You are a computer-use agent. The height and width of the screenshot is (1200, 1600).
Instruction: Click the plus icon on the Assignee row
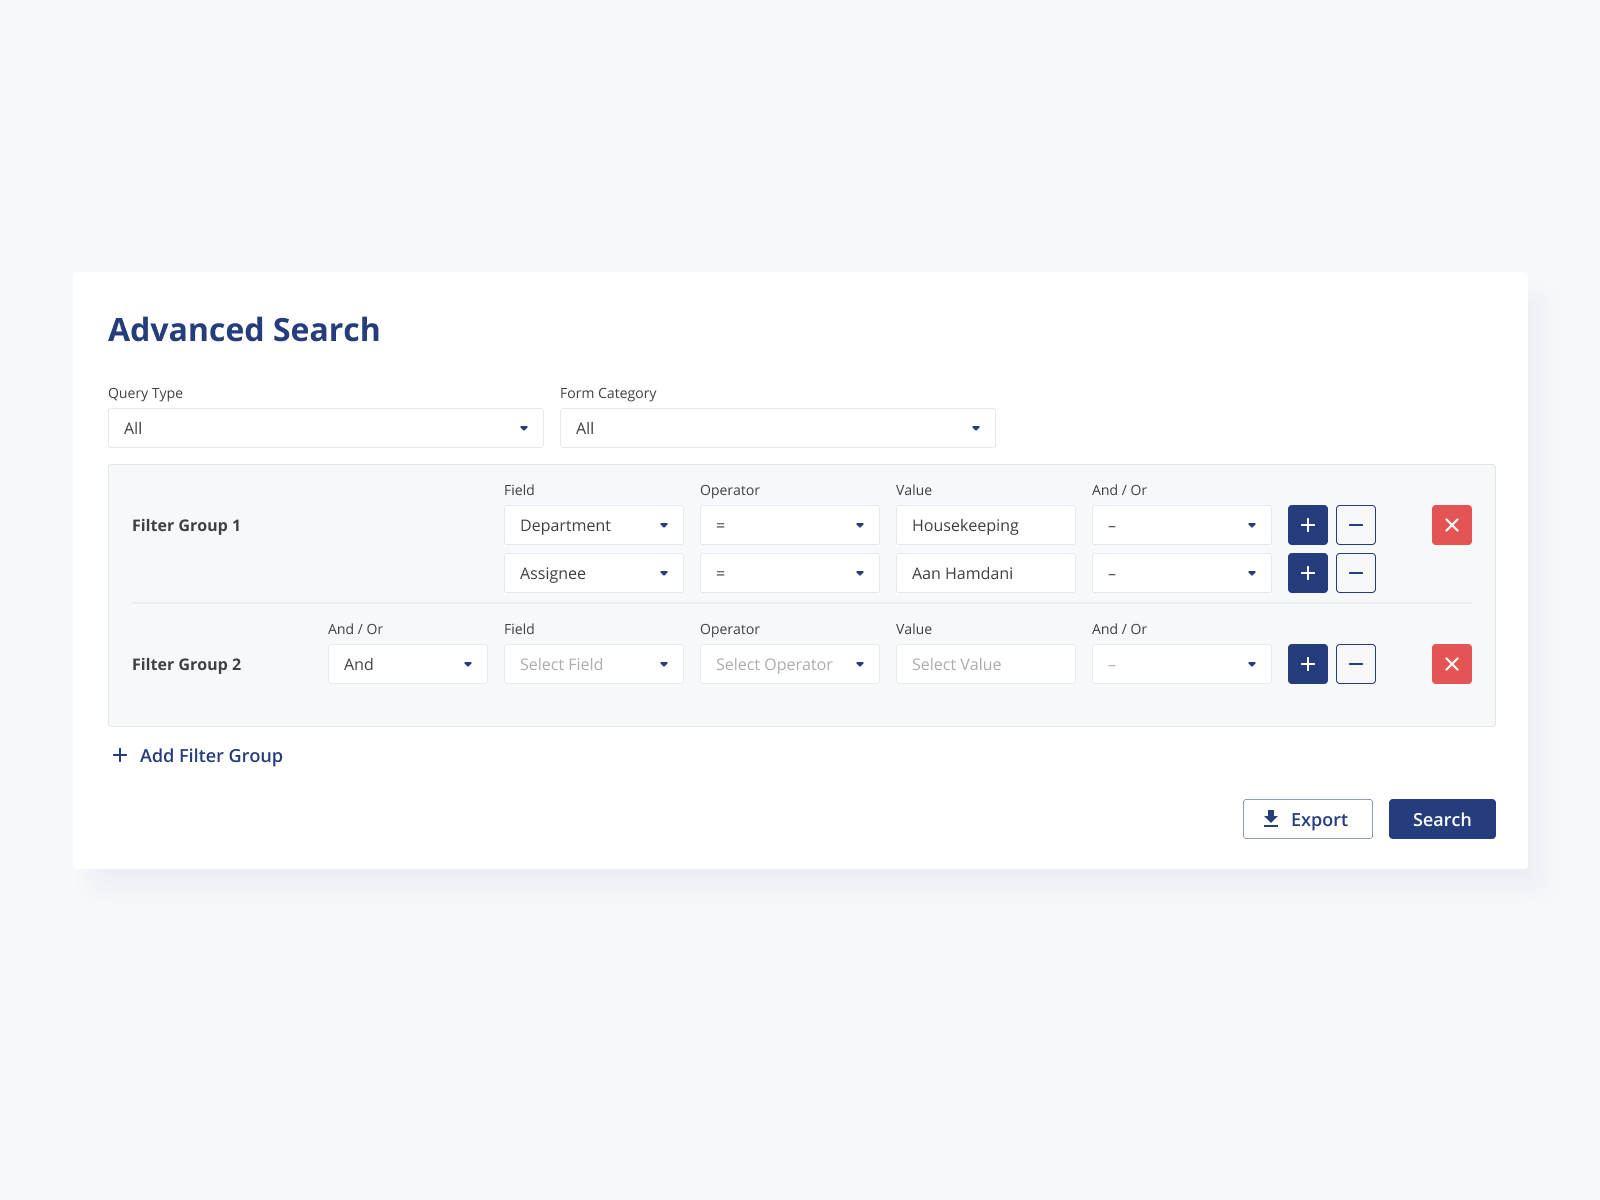pyautogui.click(x=1307, y=573)
